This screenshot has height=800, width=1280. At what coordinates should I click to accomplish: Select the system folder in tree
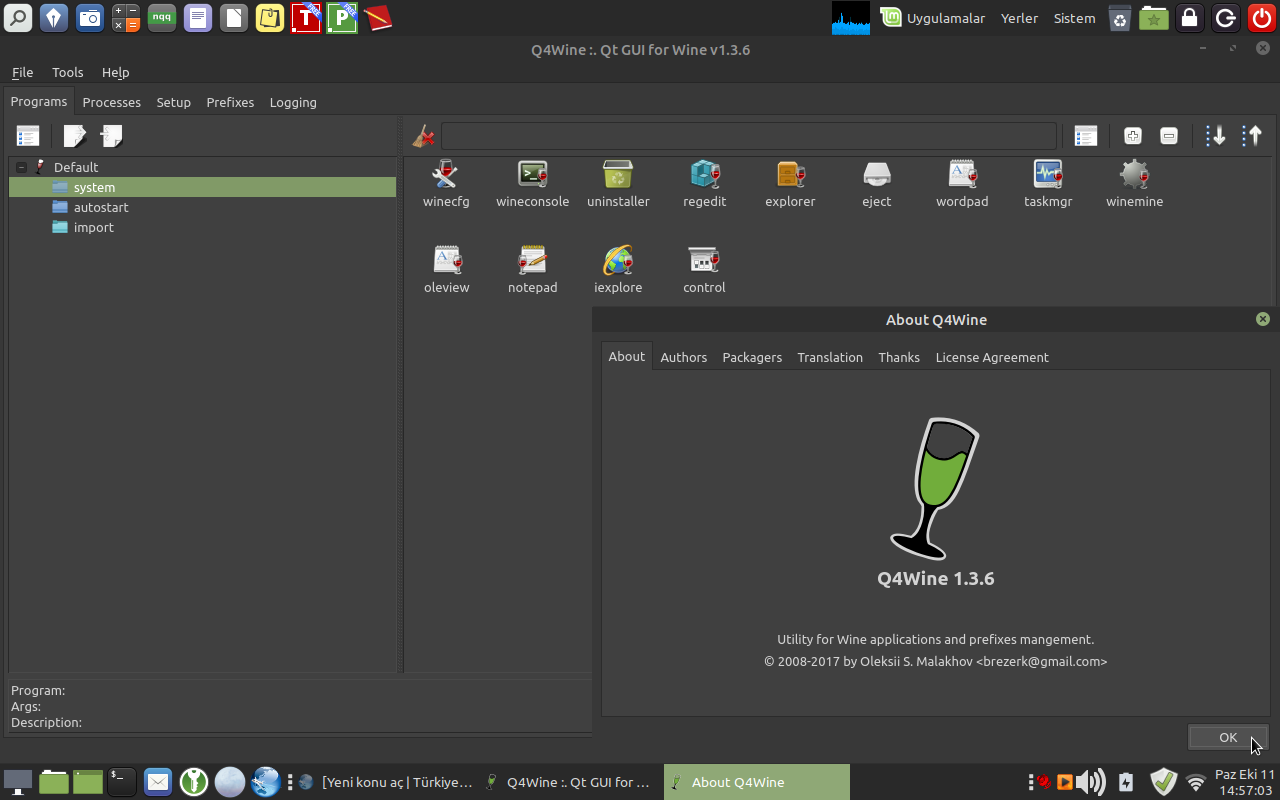click(202, 187)
